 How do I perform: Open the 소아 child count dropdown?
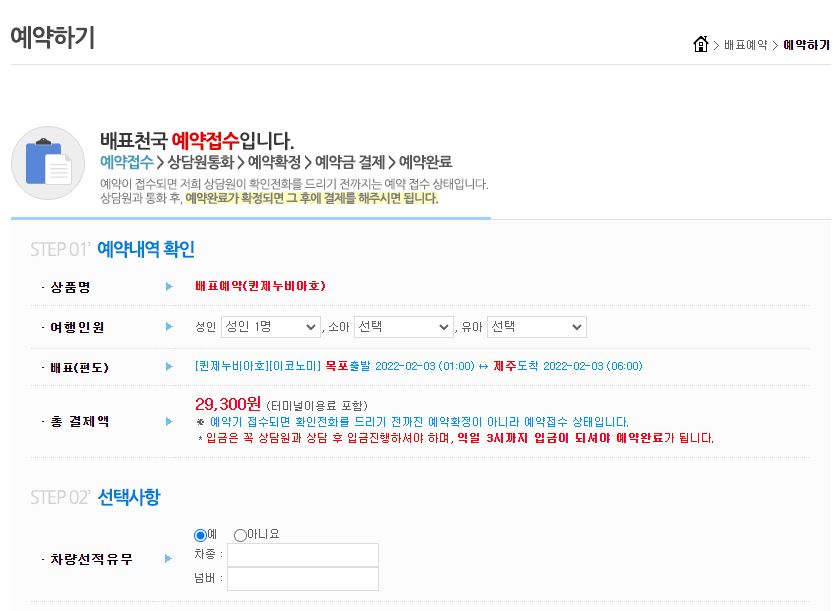pos(404,327)
